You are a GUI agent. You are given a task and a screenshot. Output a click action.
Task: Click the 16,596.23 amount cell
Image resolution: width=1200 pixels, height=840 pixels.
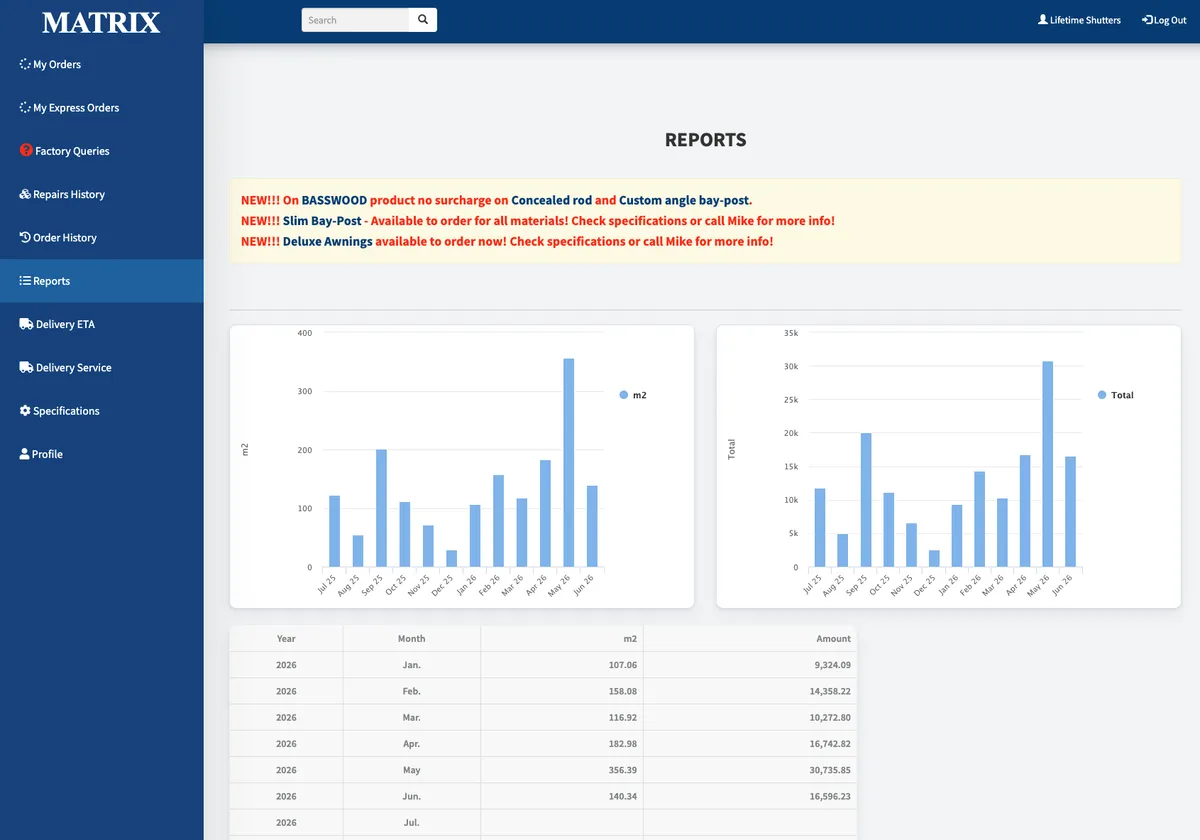[x=750, y=796]
